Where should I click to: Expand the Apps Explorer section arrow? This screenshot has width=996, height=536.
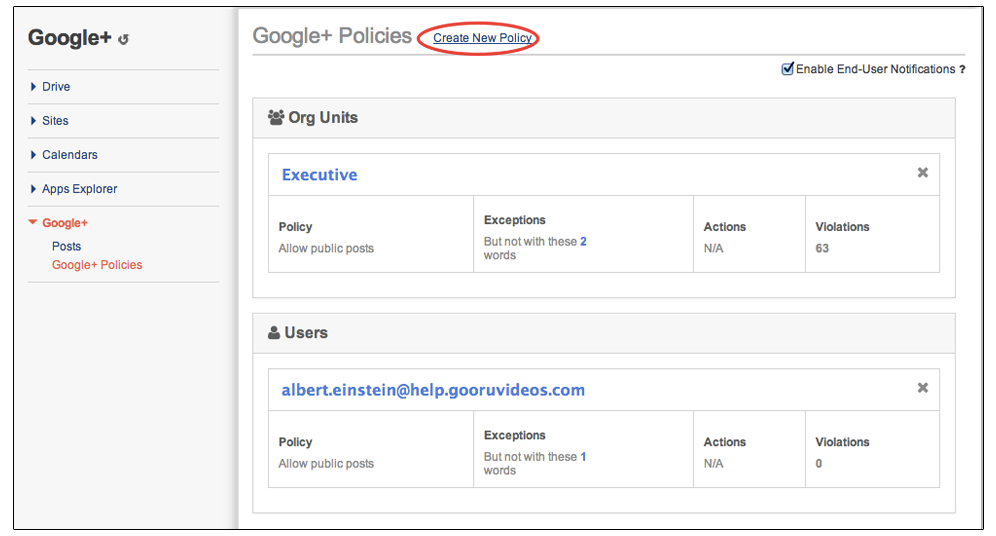(33, 189)
